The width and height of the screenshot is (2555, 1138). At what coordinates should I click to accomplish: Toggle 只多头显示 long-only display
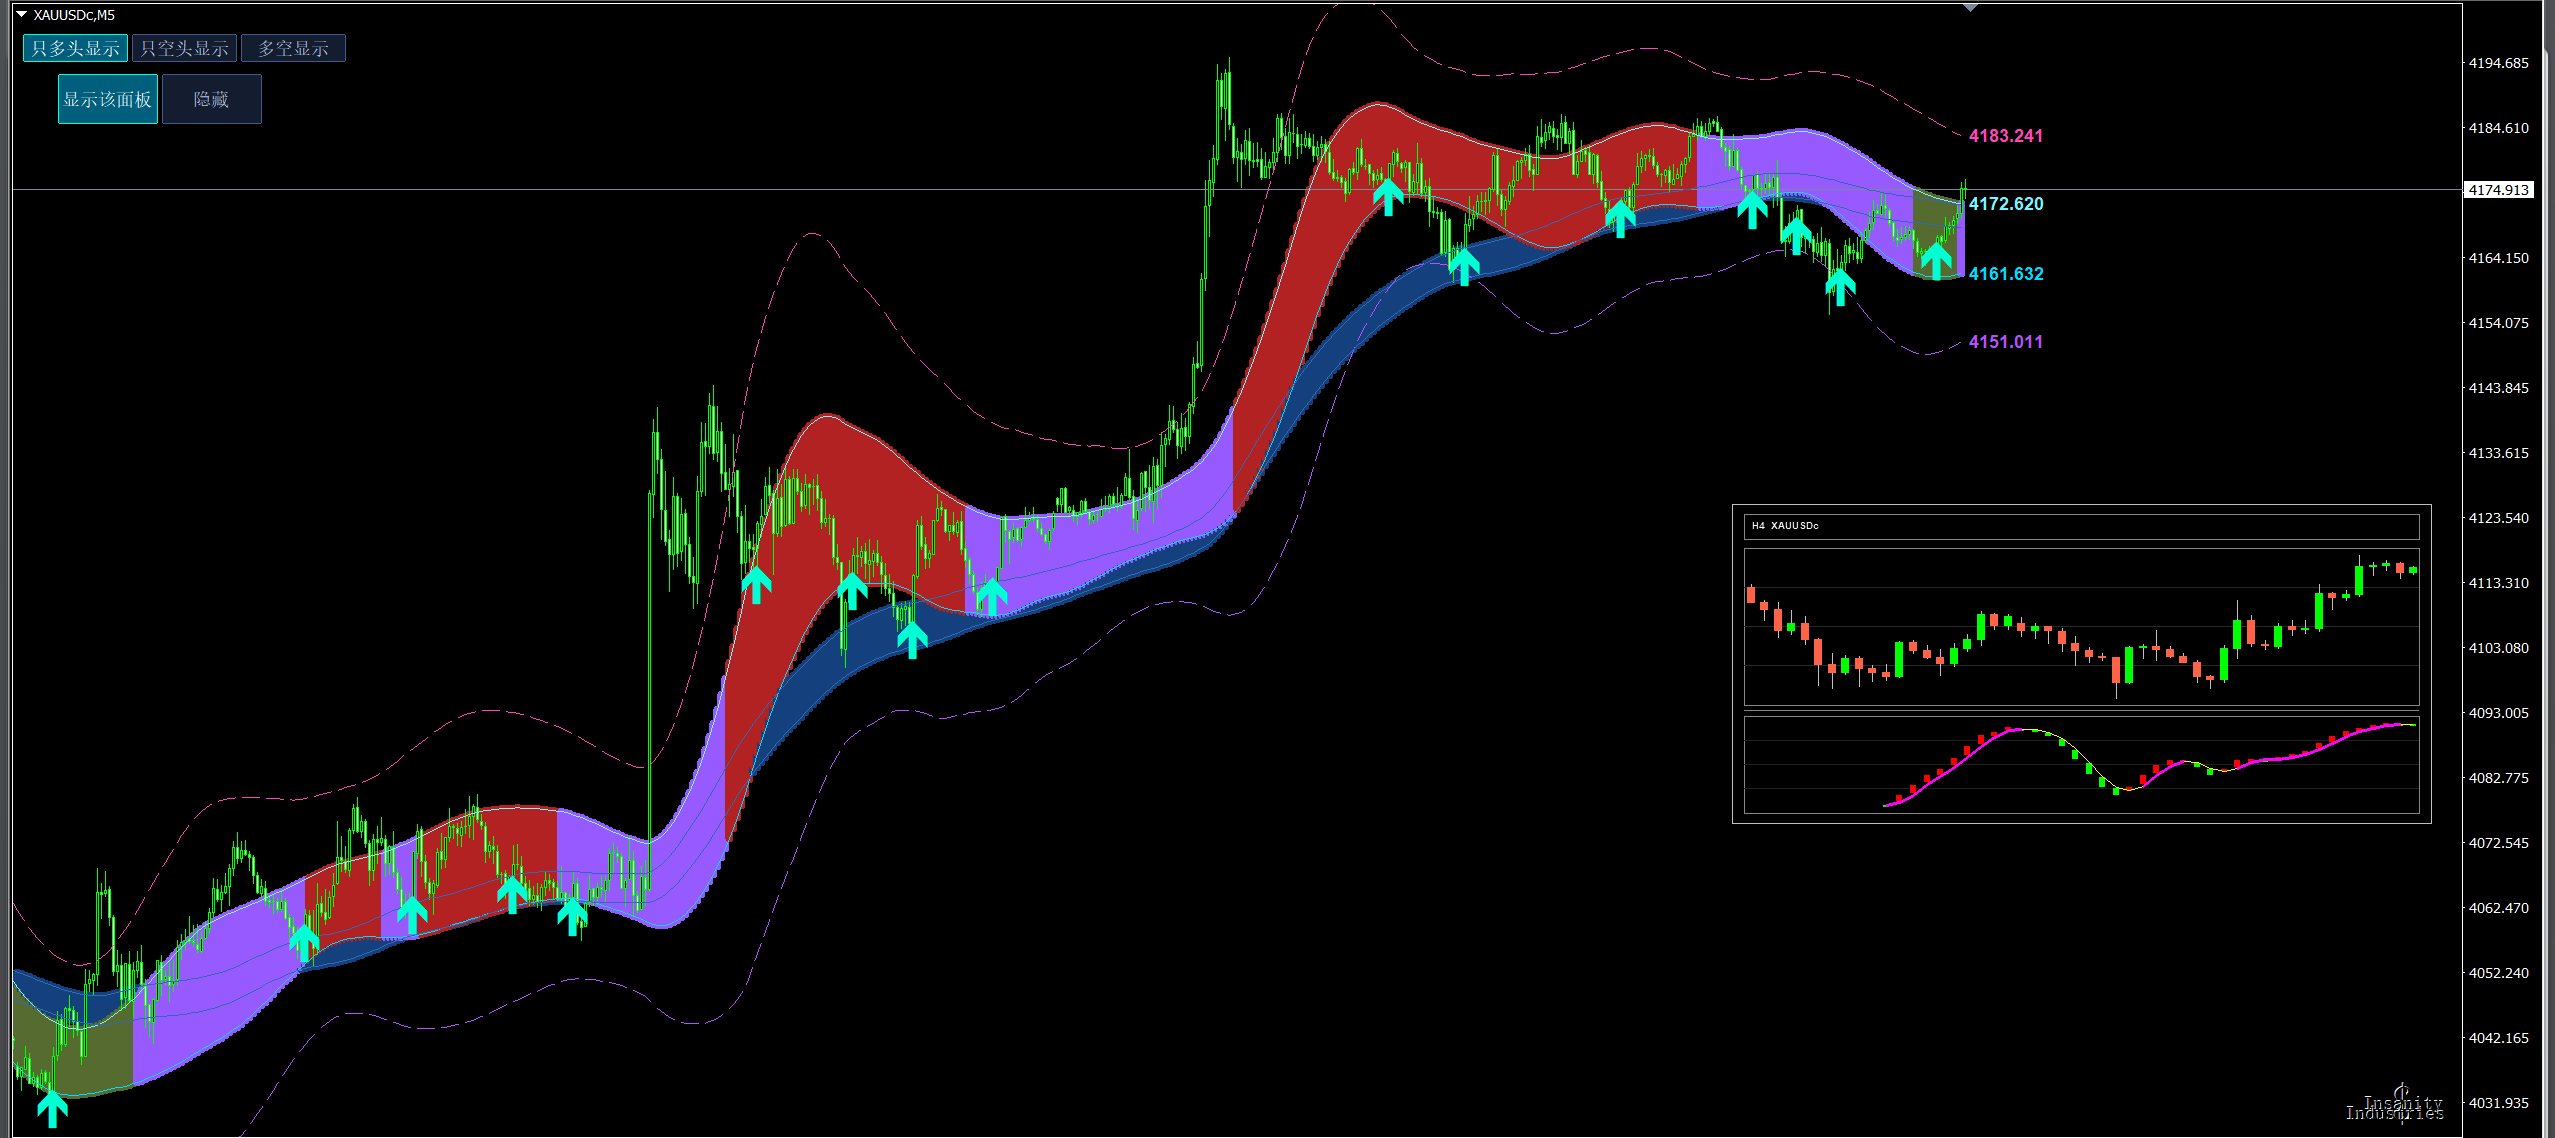pos(75,48)
